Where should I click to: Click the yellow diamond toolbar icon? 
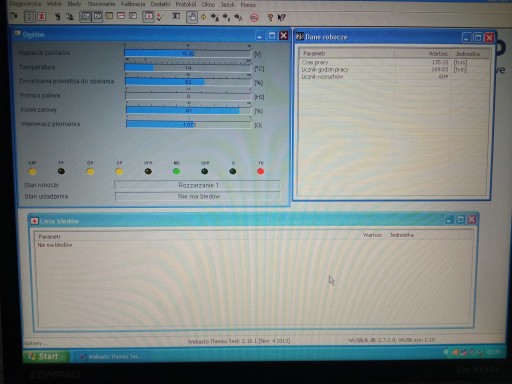coord(203,17)
